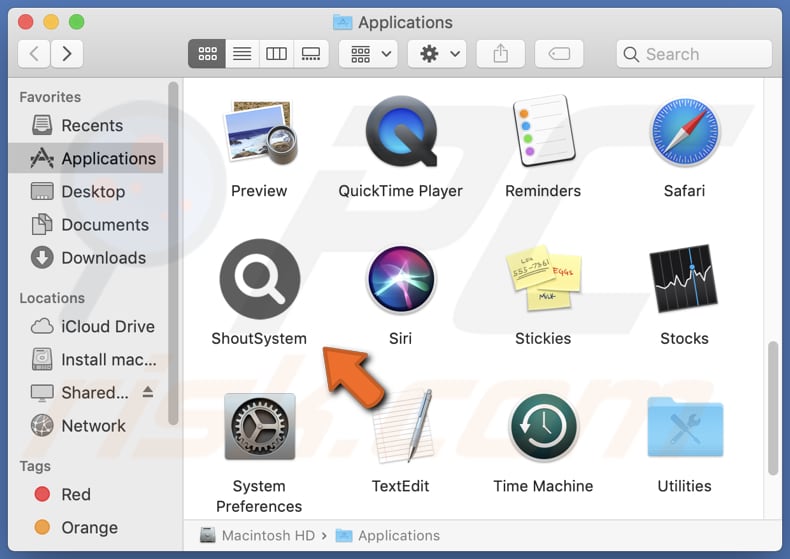This screenshot has width=790, height=559.
Task: Click the Time Machine name label
Action: pos(543,486)
